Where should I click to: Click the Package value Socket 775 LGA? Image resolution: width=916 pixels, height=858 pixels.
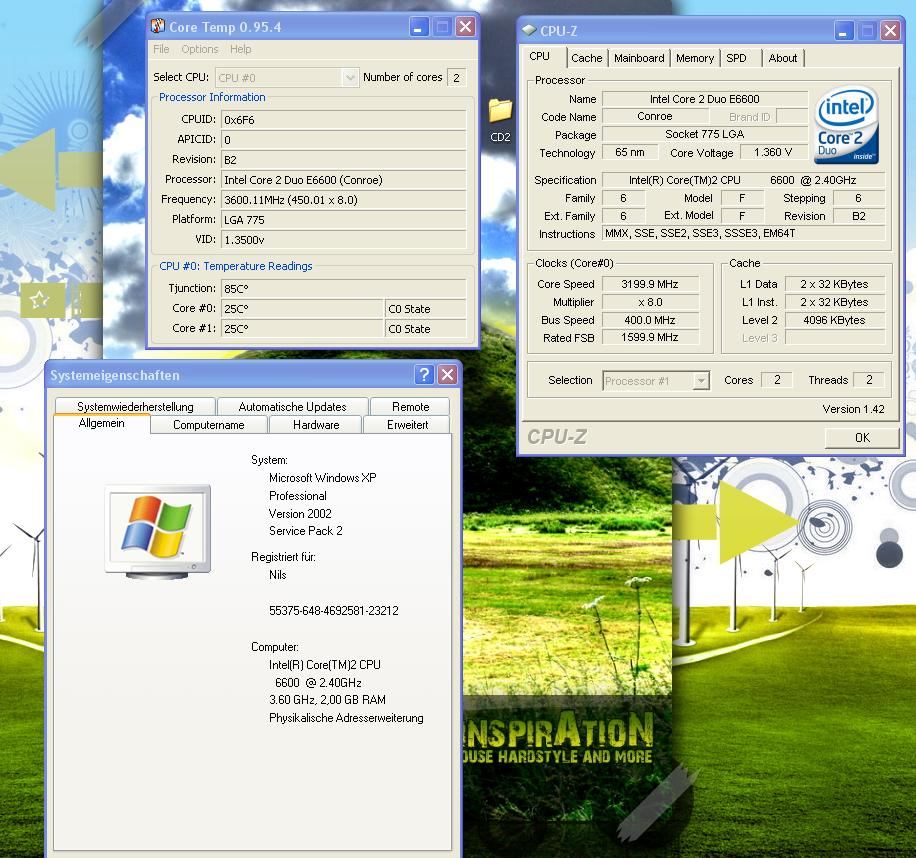click(x=705, y=134)
